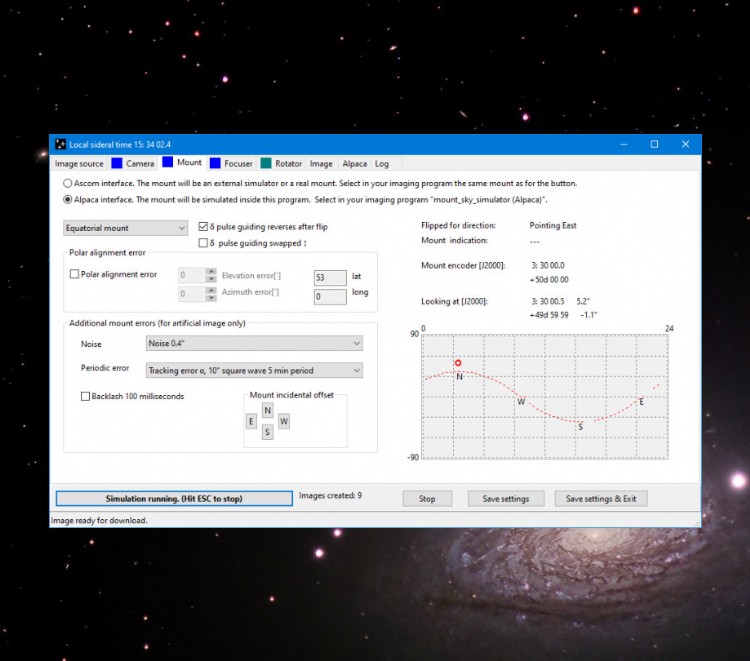Close the simulator window

[x=685, y=144]
